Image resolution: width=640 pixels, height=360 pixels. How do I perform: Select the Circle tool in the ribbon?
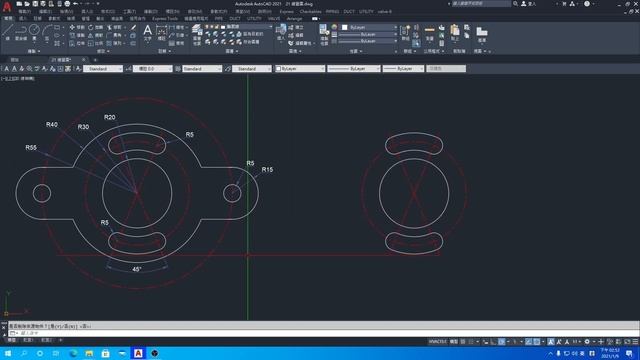[x=34, y=32]
